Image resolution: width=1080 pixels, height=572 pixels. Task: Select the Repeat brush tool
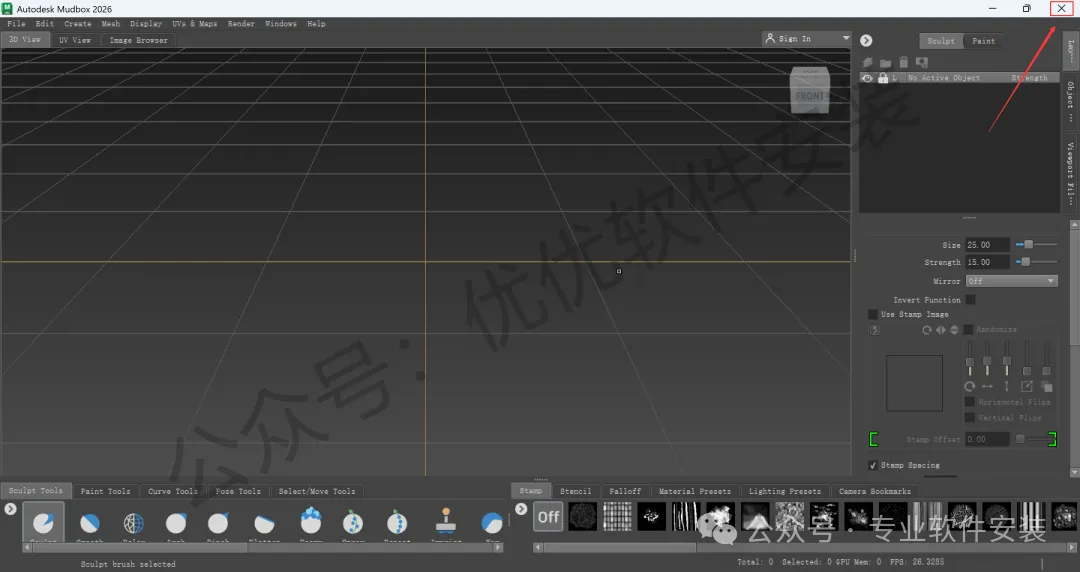(397, 522)
